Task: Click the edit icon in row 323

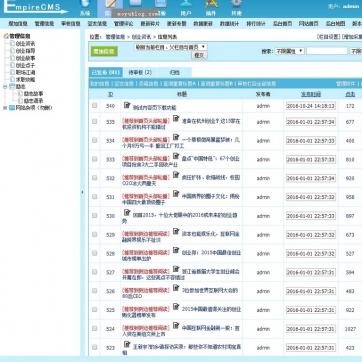Action: [127, 344]
